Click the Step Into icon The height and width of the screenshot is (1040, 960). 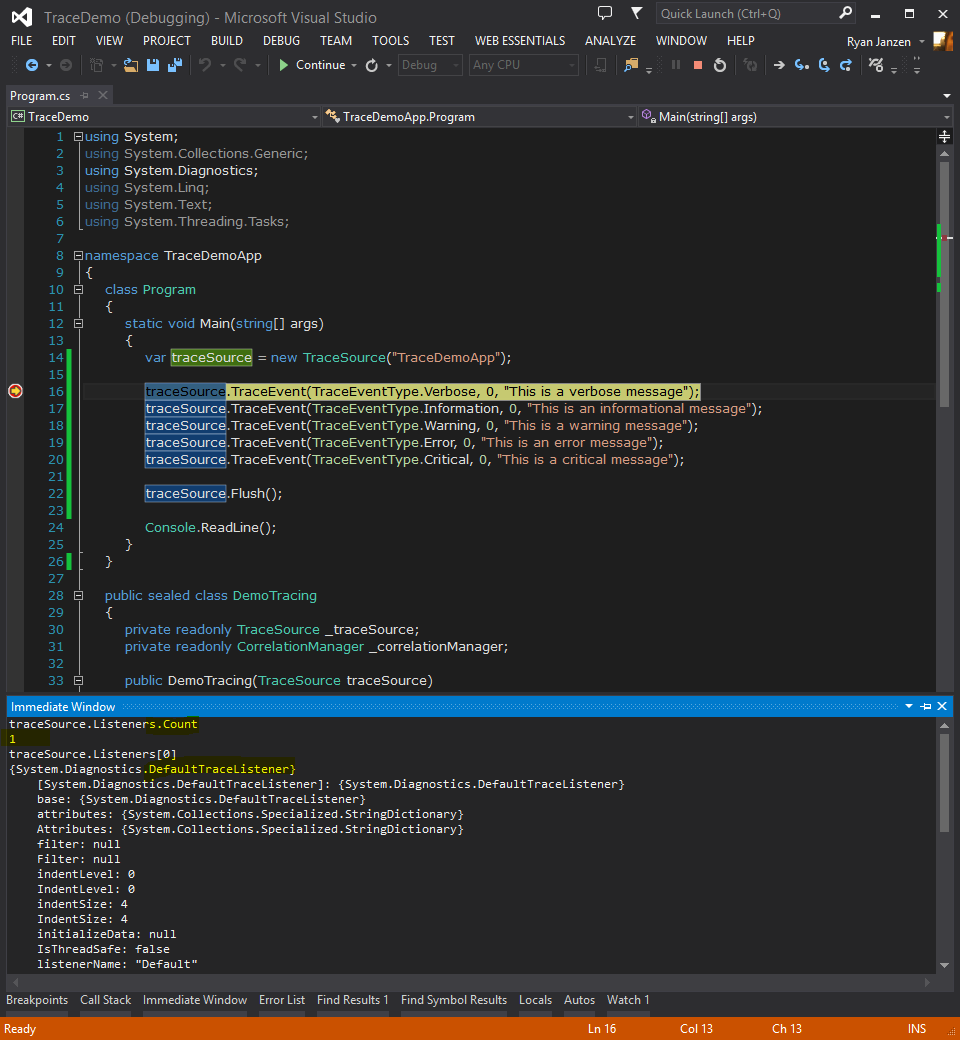point(801,65)
